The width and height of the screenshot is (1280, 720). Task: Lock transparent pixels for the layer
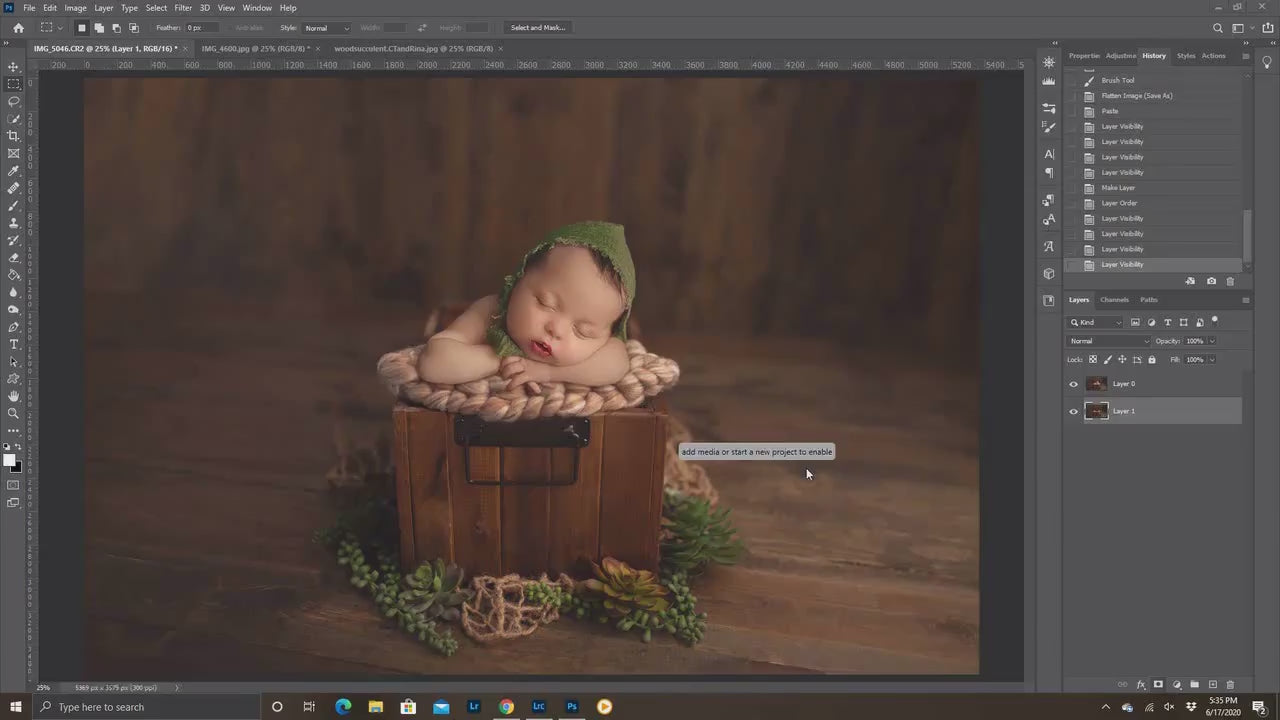tap(1092, 359)
